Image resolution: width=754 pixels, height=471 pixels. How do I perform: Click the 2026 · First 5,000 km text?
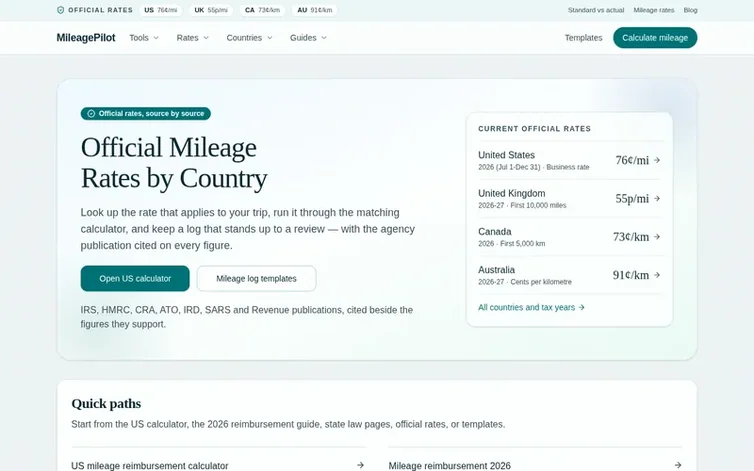[x=512, y=243]
